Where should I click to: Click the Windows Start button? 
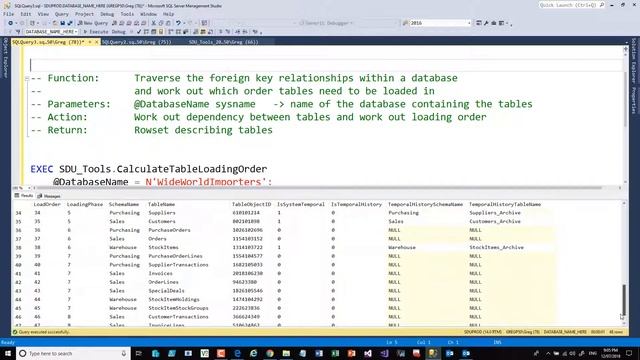pos(7,353)
